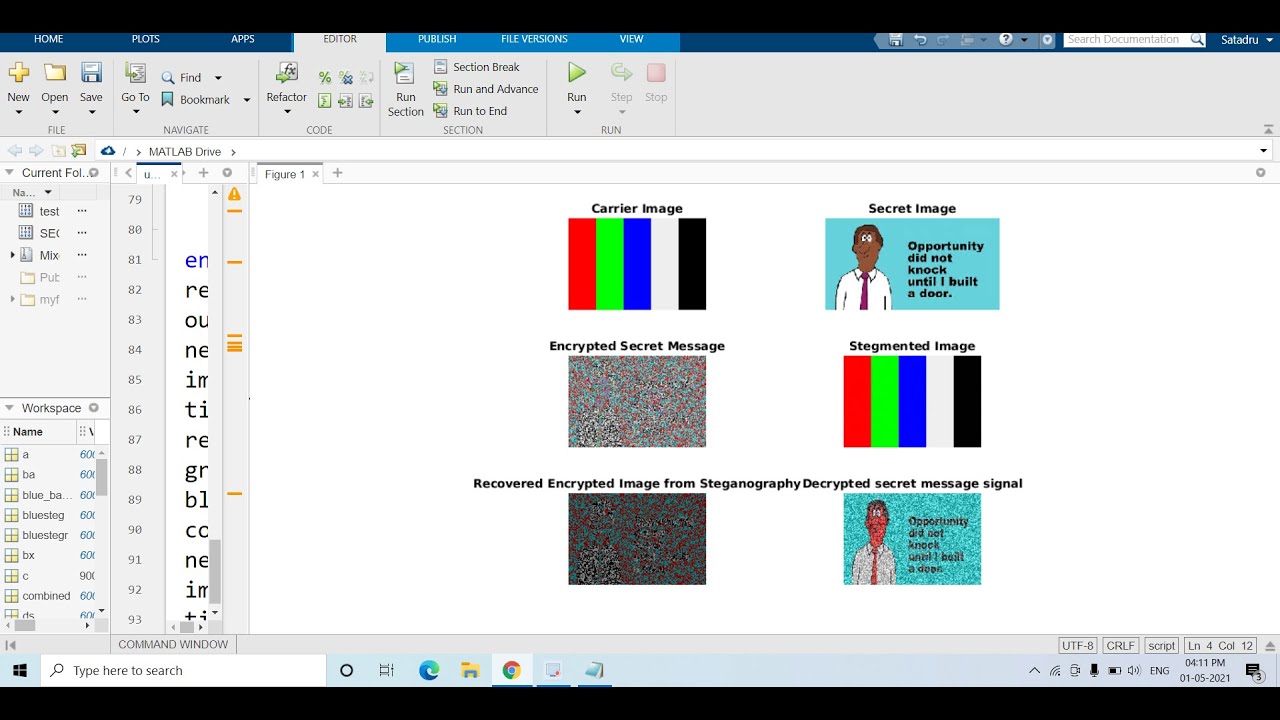The width and height of the screenshot is (1280, 720).
Task: Click the Undo arrow icon
Action: [920, 40]
